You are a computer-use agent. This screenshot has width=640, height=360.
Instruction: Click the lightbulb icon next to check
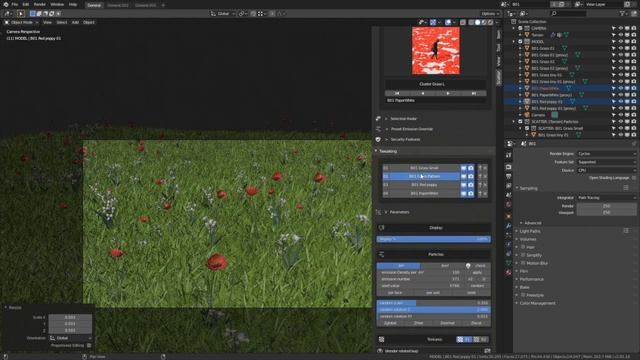pyautogui.click(x=468, y=266)
